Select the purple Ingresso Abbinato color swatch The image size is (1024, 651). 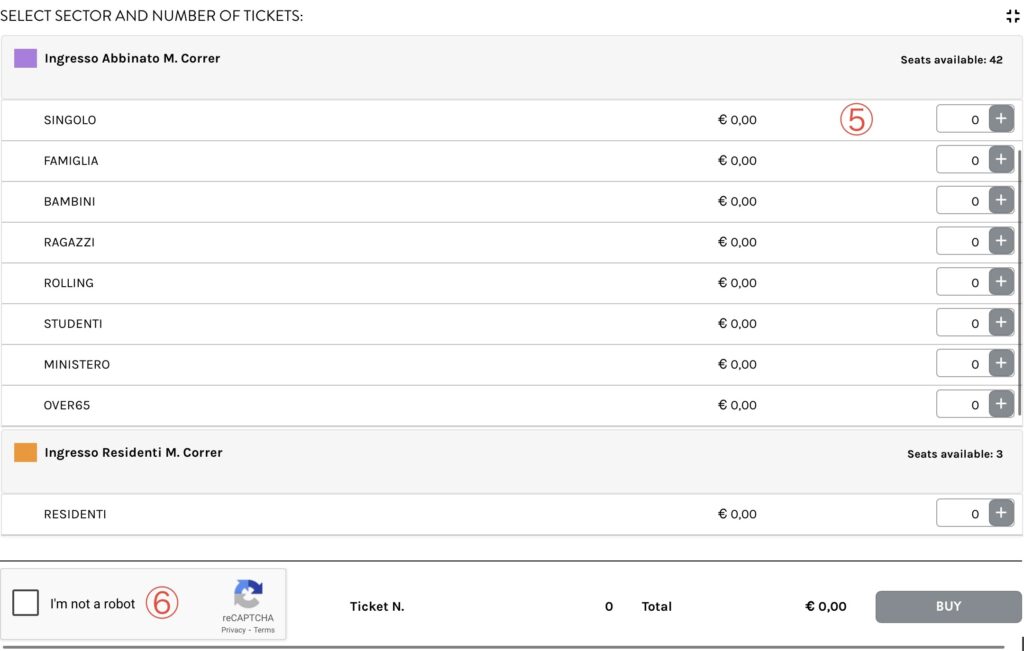[26, 58]
